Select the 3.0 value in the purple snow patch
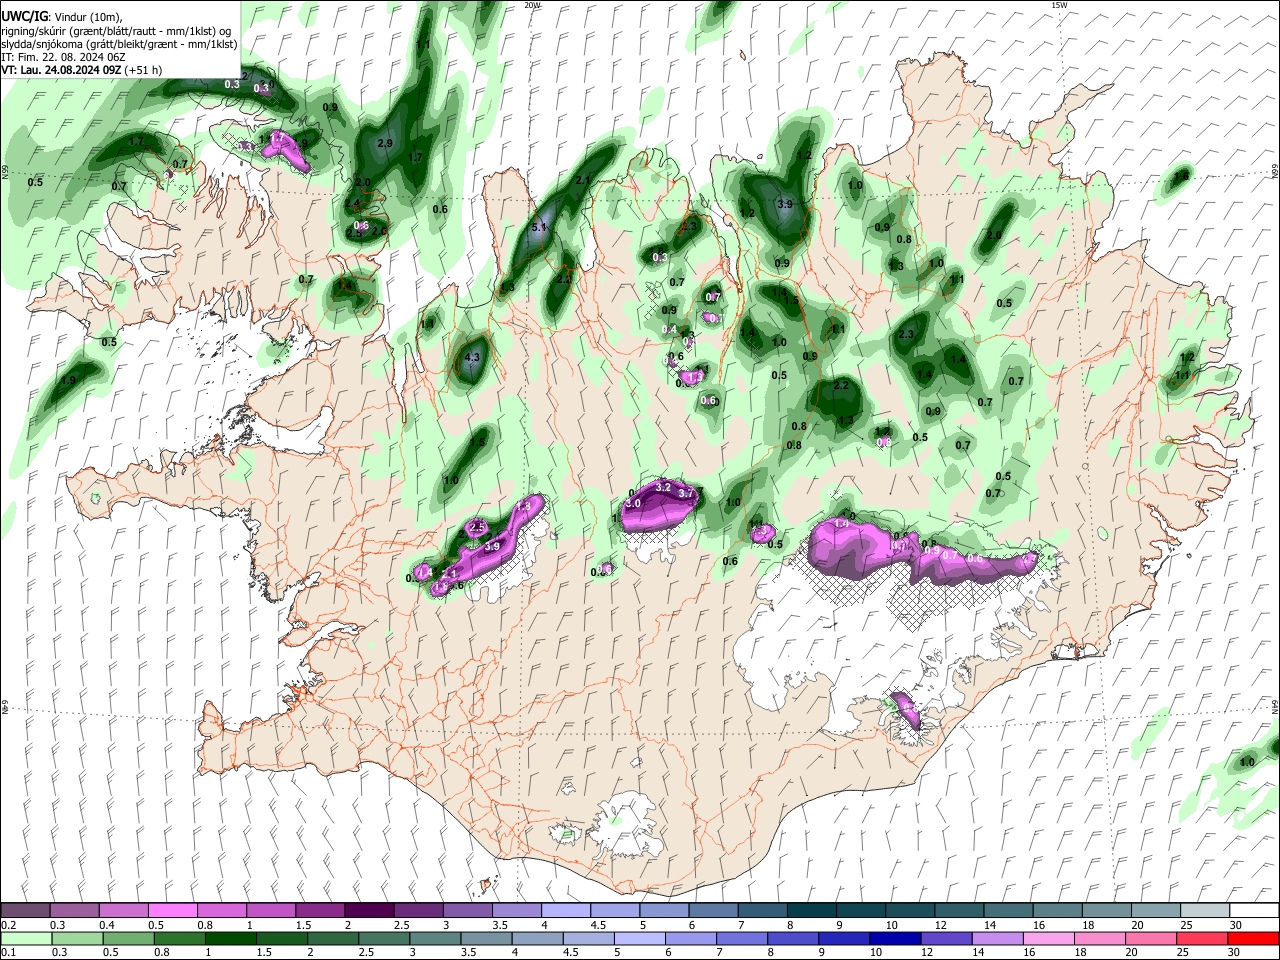The height and width of the screenshot is (960, 1280). [x=633, y=504]
